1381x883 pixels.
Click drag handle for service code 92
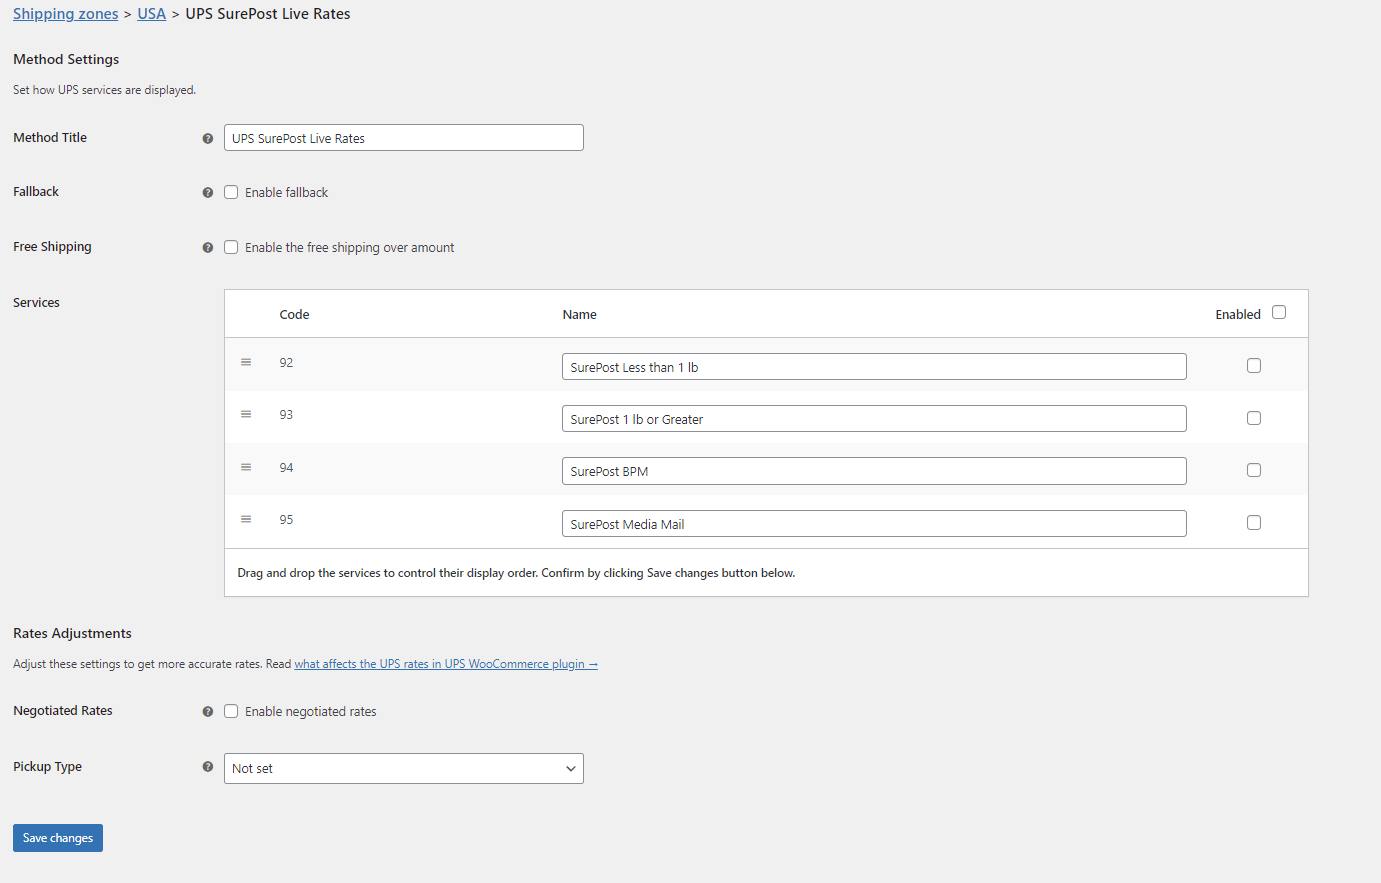click(x=246, y=363)
